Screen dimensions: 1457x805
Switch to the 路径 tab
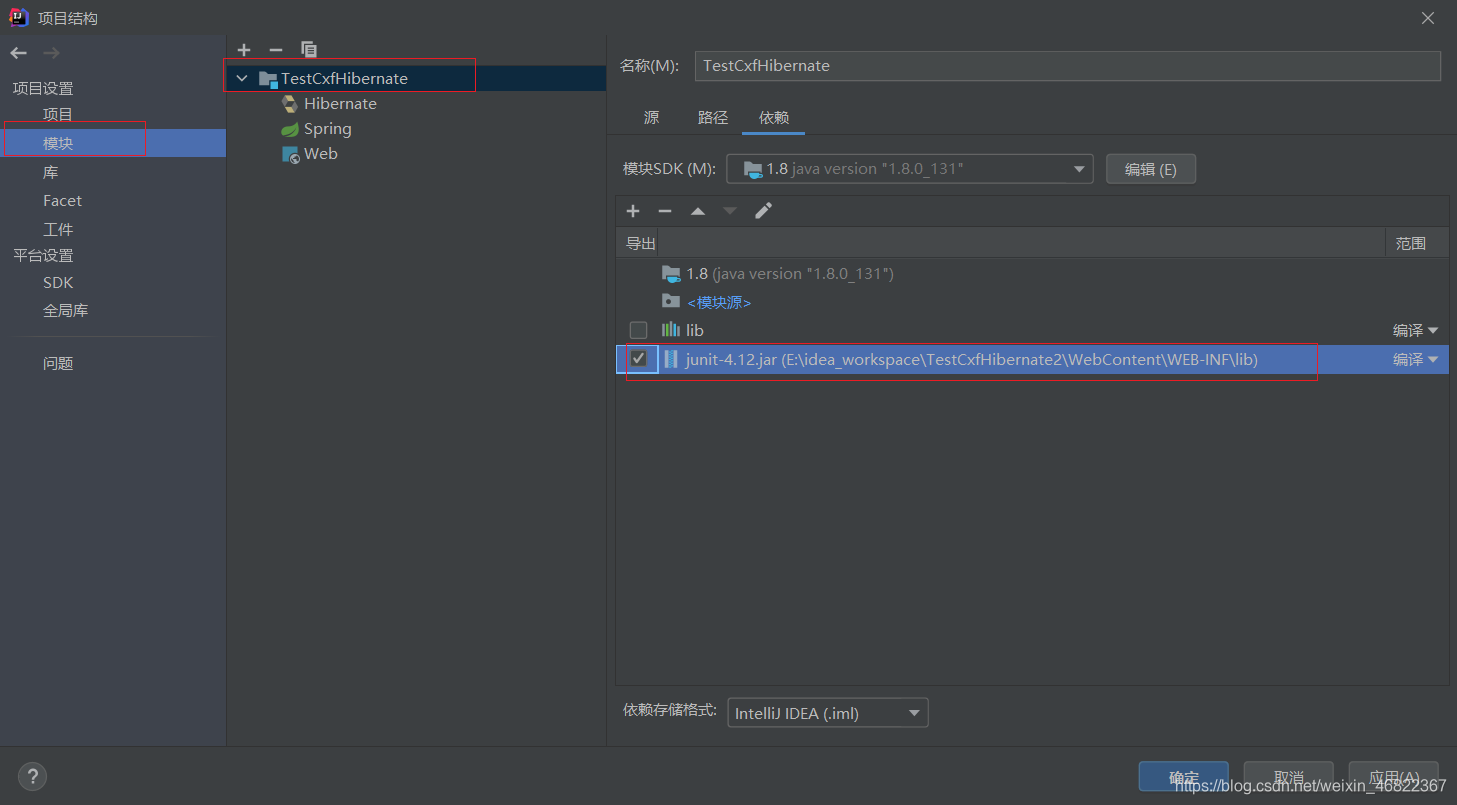click(x=713, y=117)
